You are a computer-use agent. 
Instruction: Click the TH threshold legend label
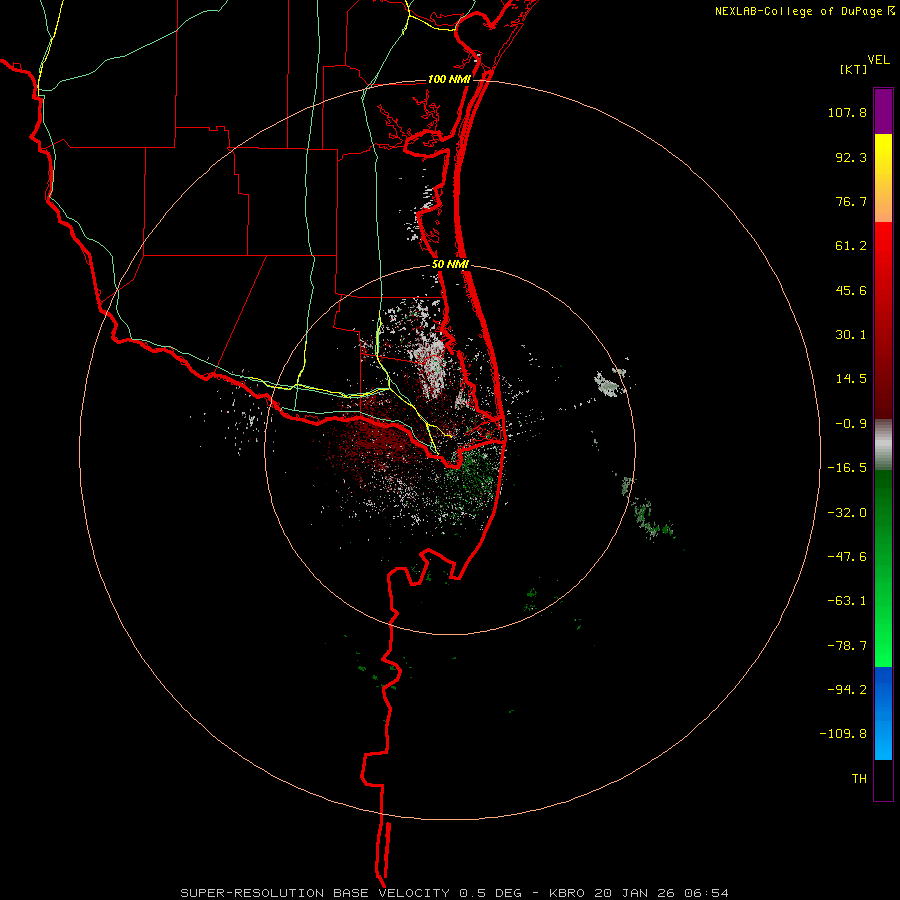859,779
